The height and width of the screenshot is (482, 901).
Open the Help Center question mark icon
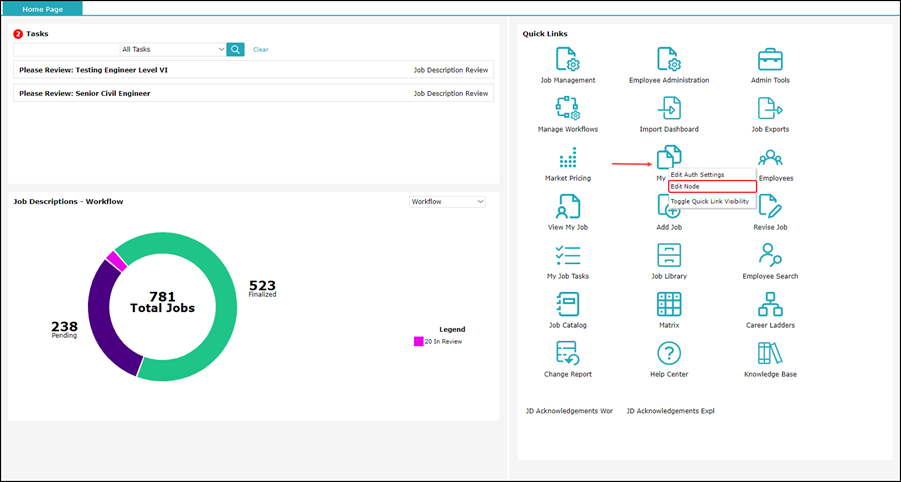pos(668,353)
